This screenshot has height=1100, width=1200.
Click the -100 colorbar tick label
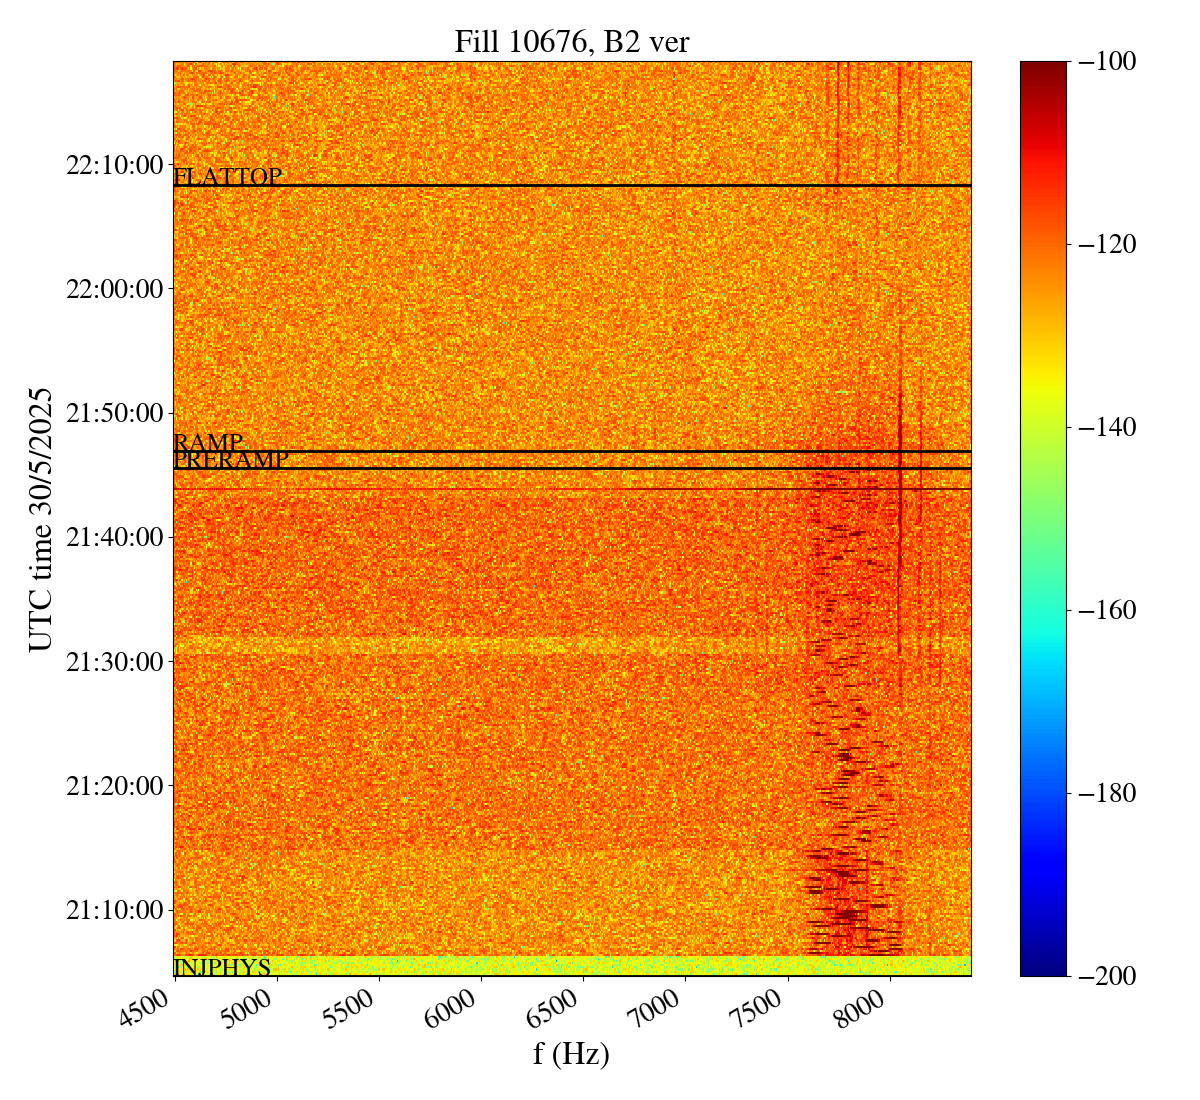(x=1102, y=62)
